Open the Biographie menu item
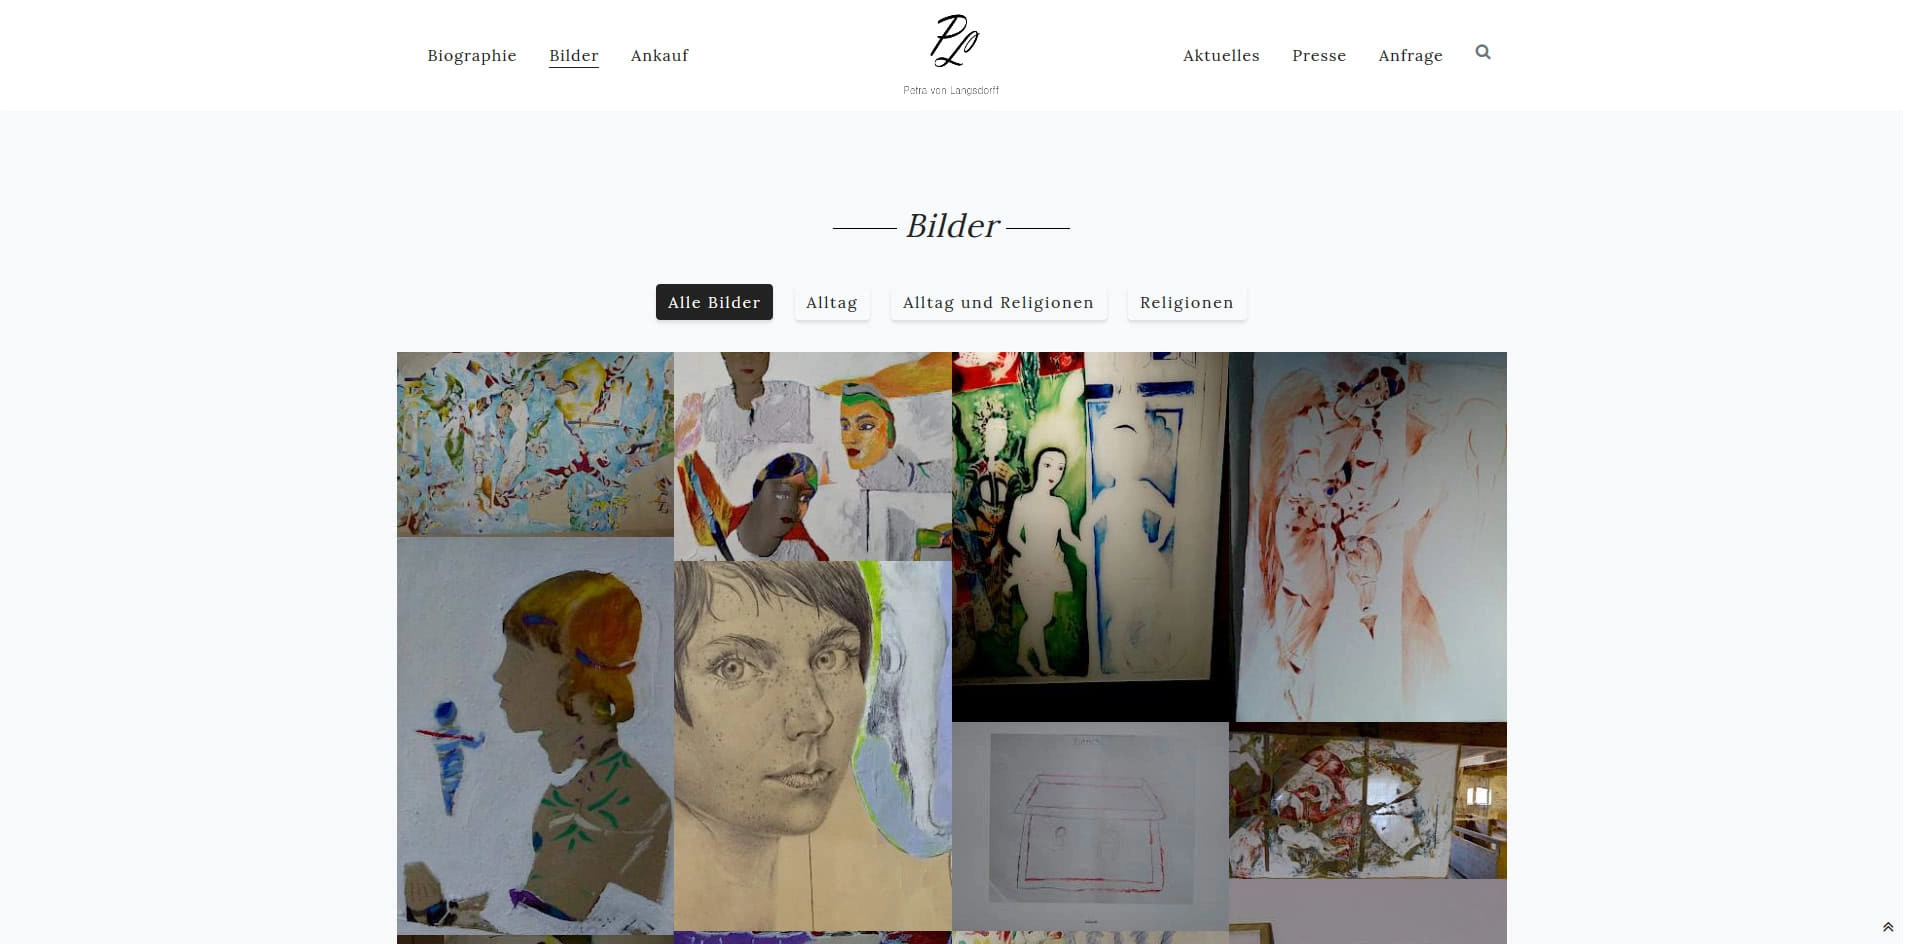Screen dimensions: 1920x944 [x=472, y=55]
